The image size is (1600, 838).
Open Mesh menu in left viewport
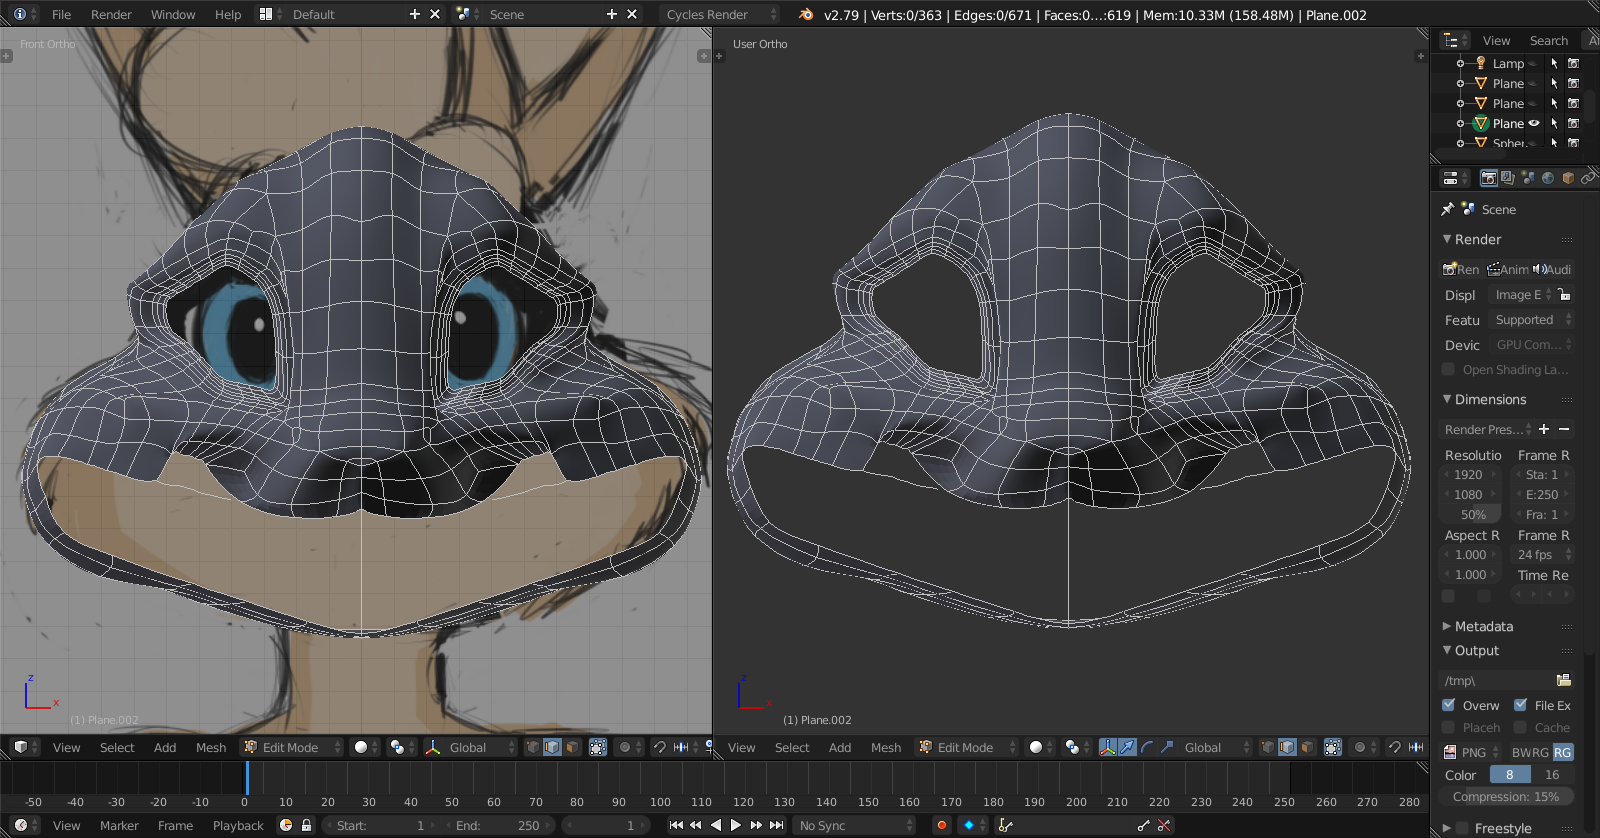tap(211, 747)
